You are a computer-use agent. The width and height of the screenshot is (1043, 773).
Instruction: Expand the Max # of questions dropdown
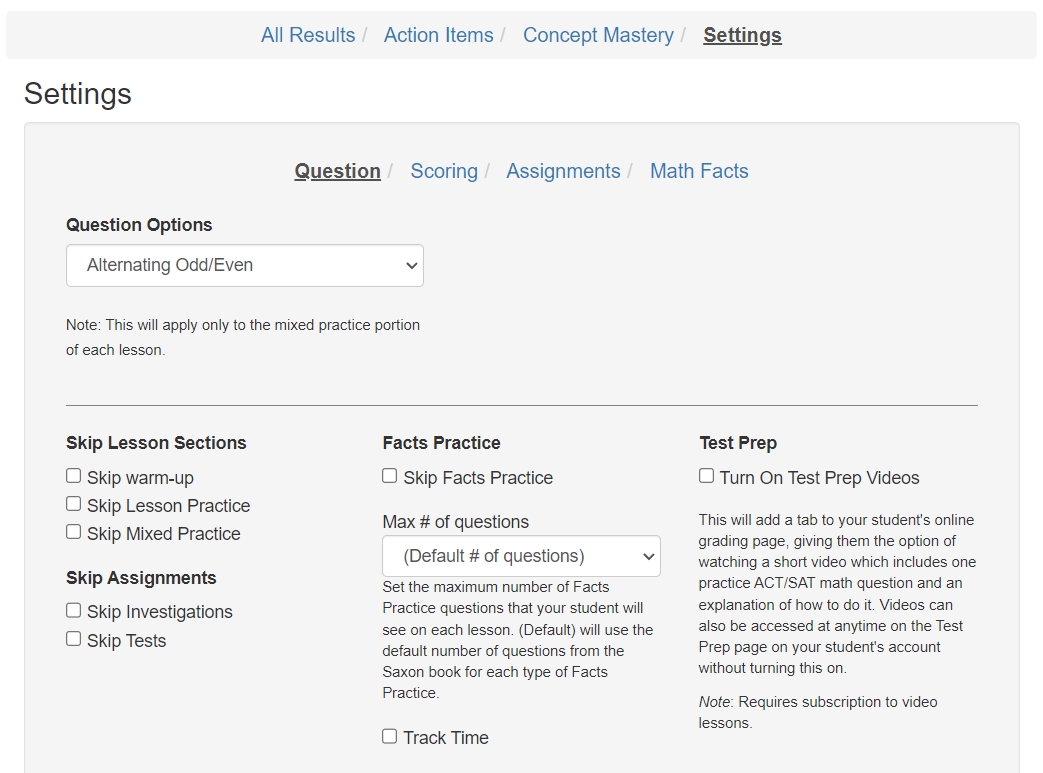(522, 556)
